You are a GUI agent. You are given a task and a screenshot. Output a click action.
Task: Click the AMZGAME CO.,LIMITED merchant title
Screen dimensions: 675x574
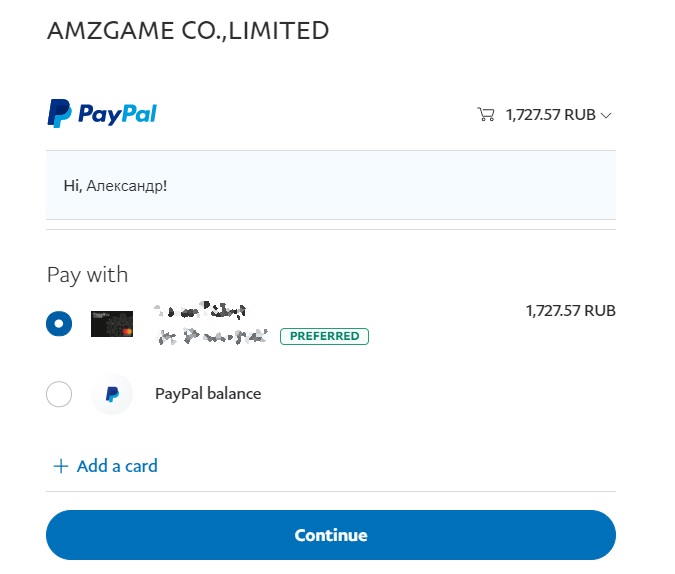coord(188,31)
